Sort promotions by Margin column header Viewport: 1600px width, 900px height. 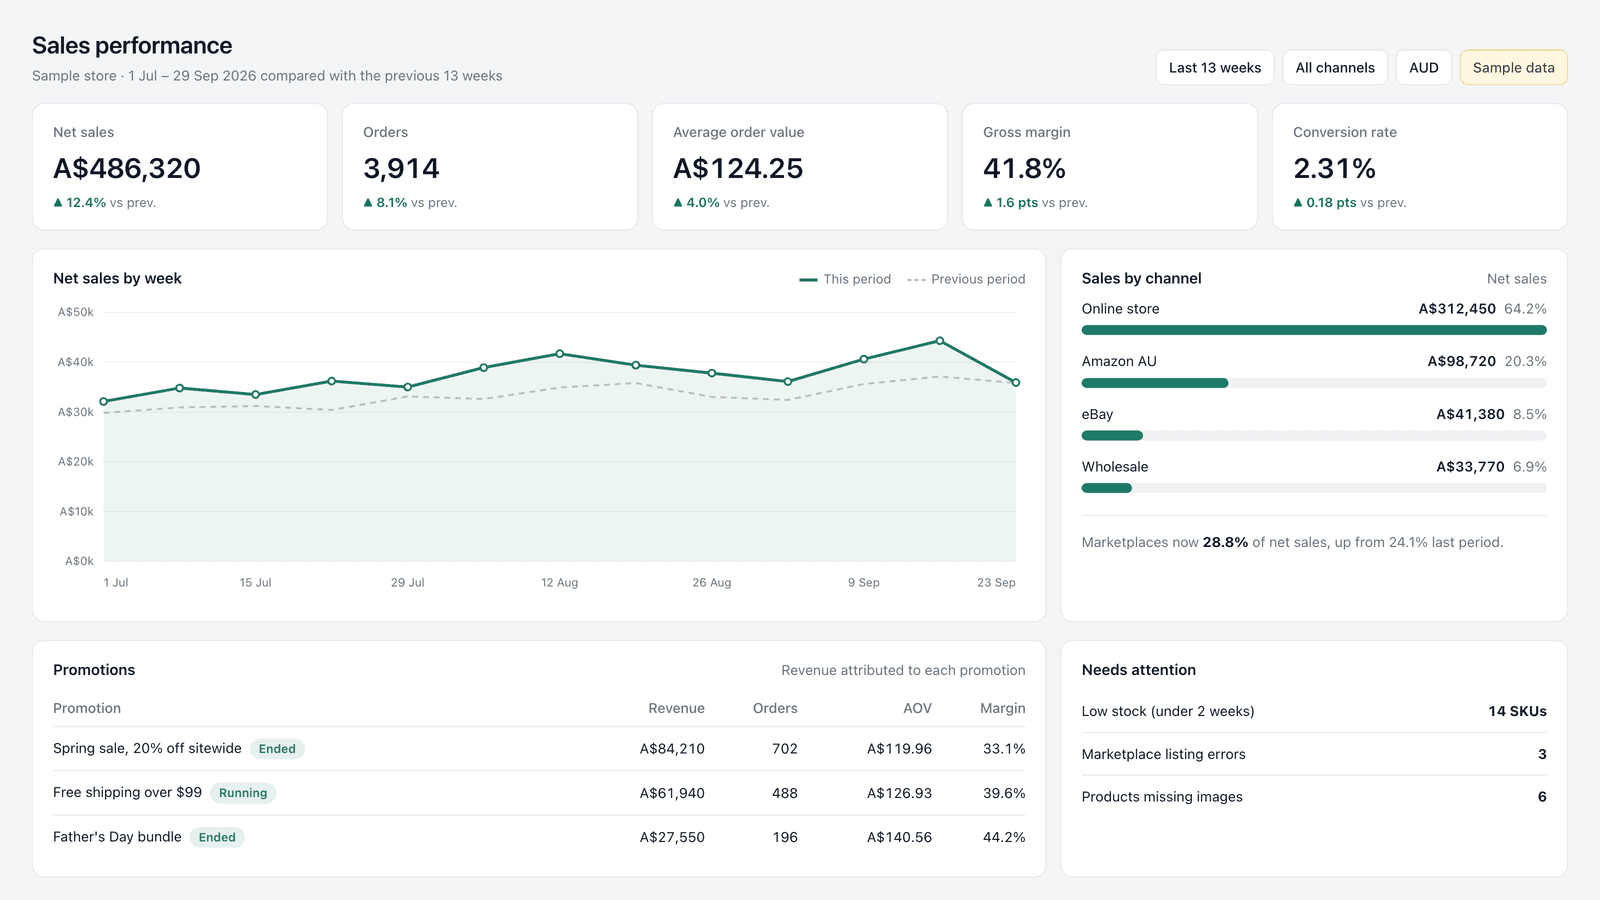click(x=1003, y=708)
